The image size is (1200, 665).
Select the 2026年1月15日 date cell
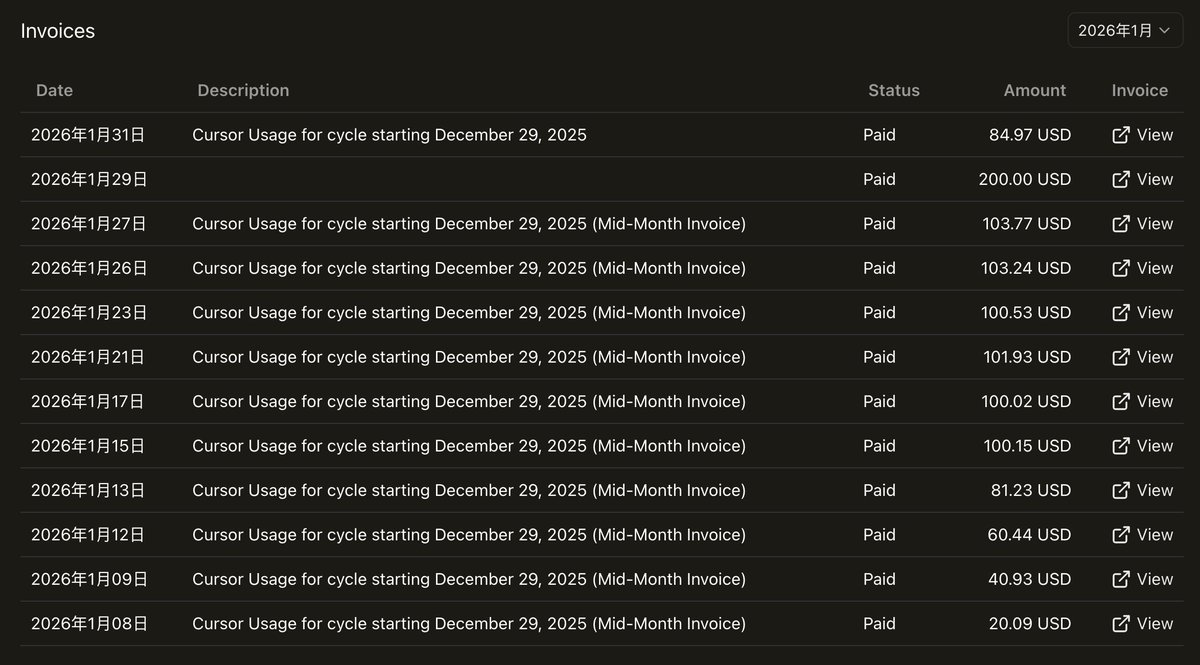click(x=88, y=446)
